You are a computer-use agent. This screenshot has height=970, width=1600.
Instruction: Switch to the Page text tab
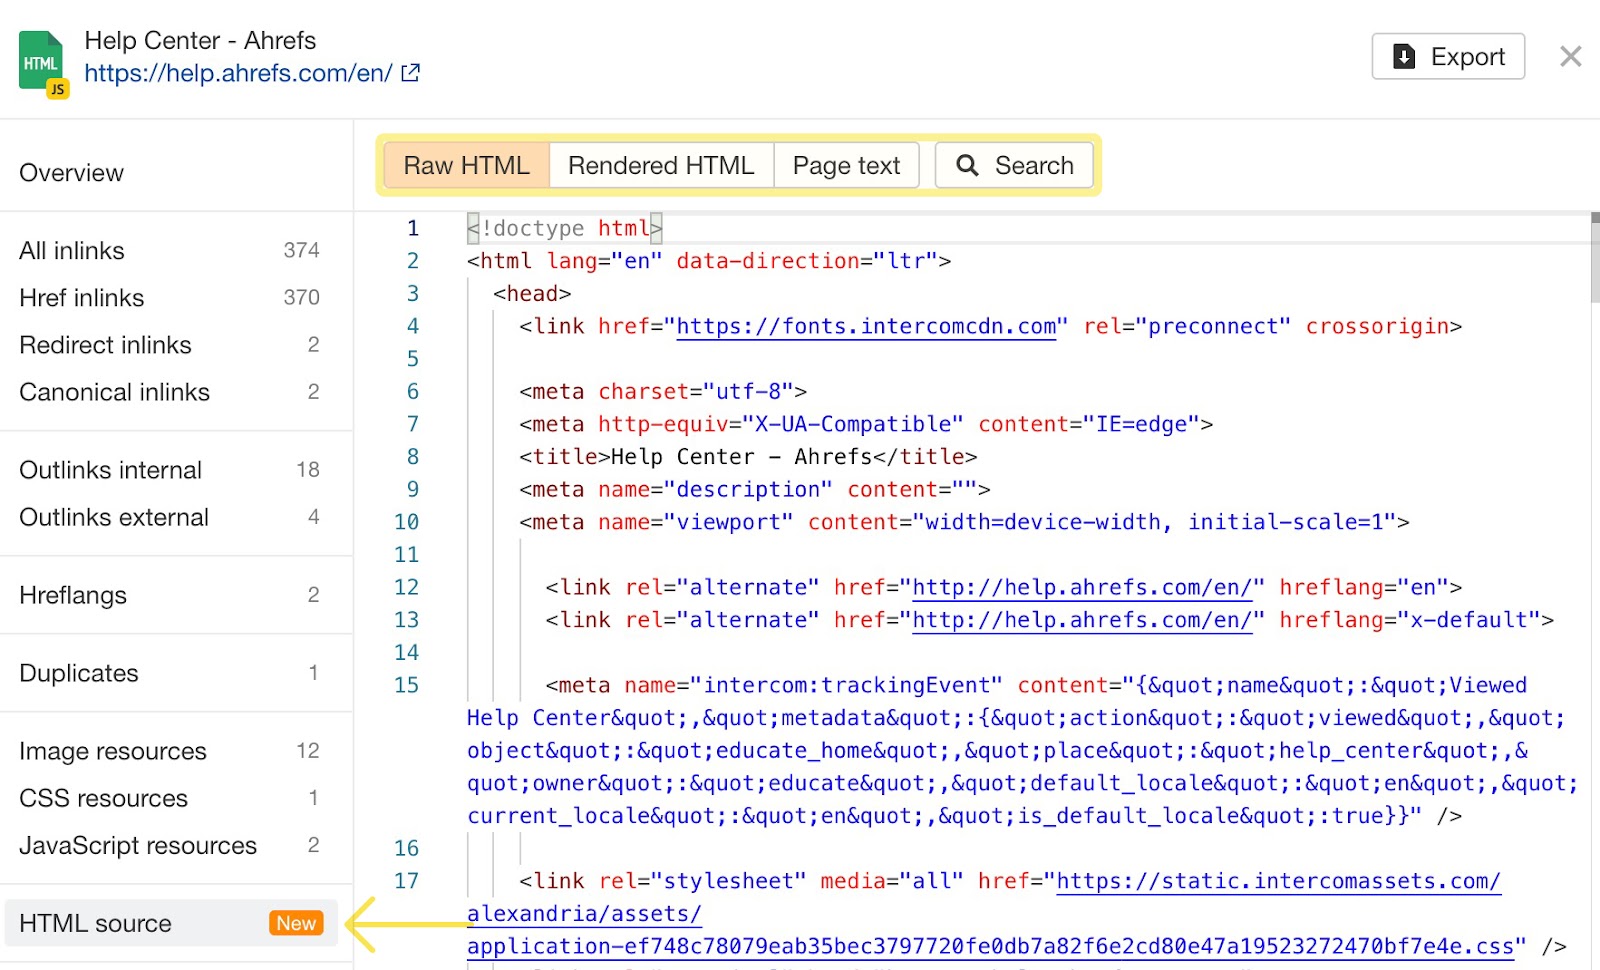[846, 165]
